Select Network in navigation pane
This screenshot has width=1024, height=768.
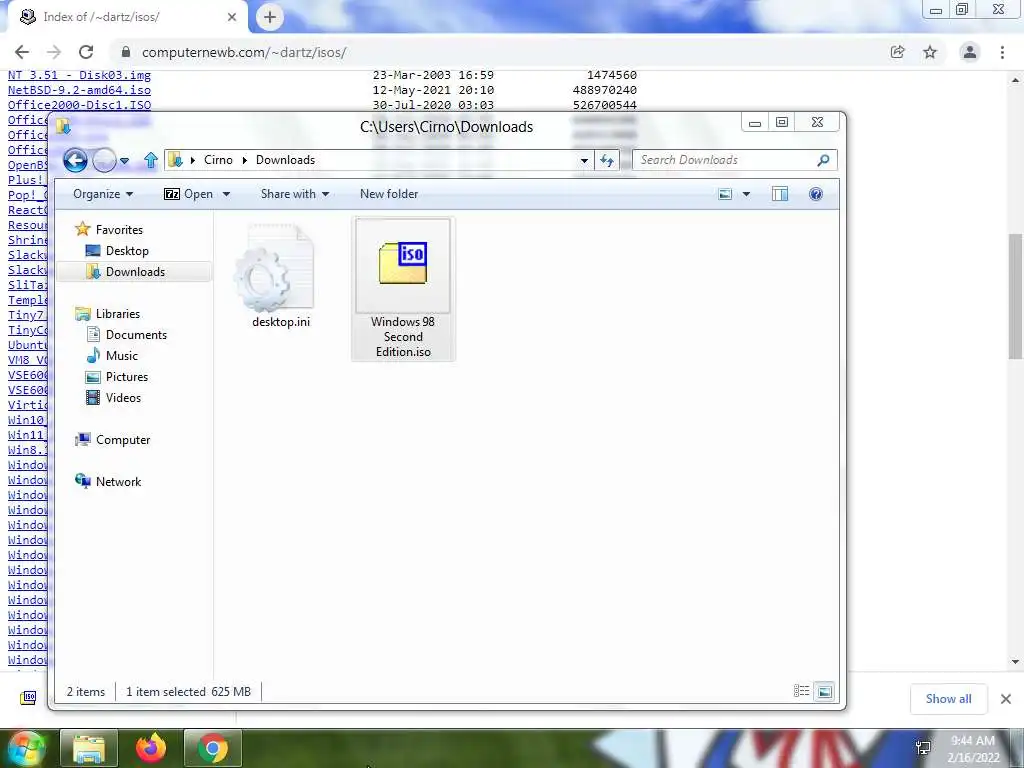point(108,481)
